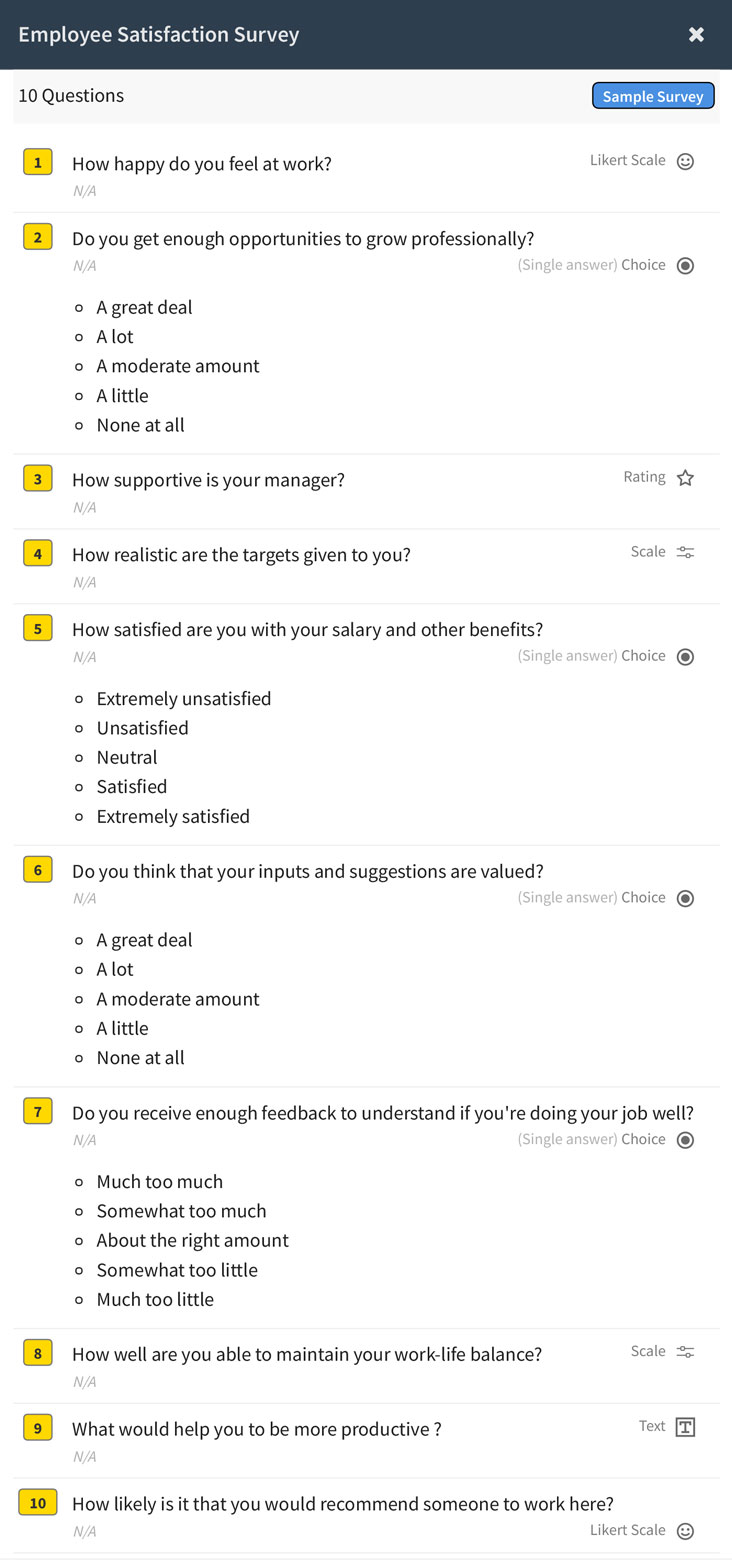
Task: Click the Scale sliders icon on question 4
Action: click(x=686, y=552)
